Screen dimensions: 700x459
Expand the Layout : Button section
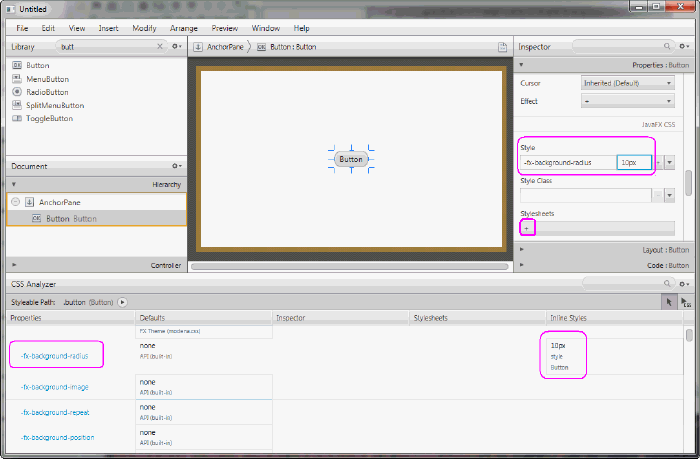coord(521,250)
